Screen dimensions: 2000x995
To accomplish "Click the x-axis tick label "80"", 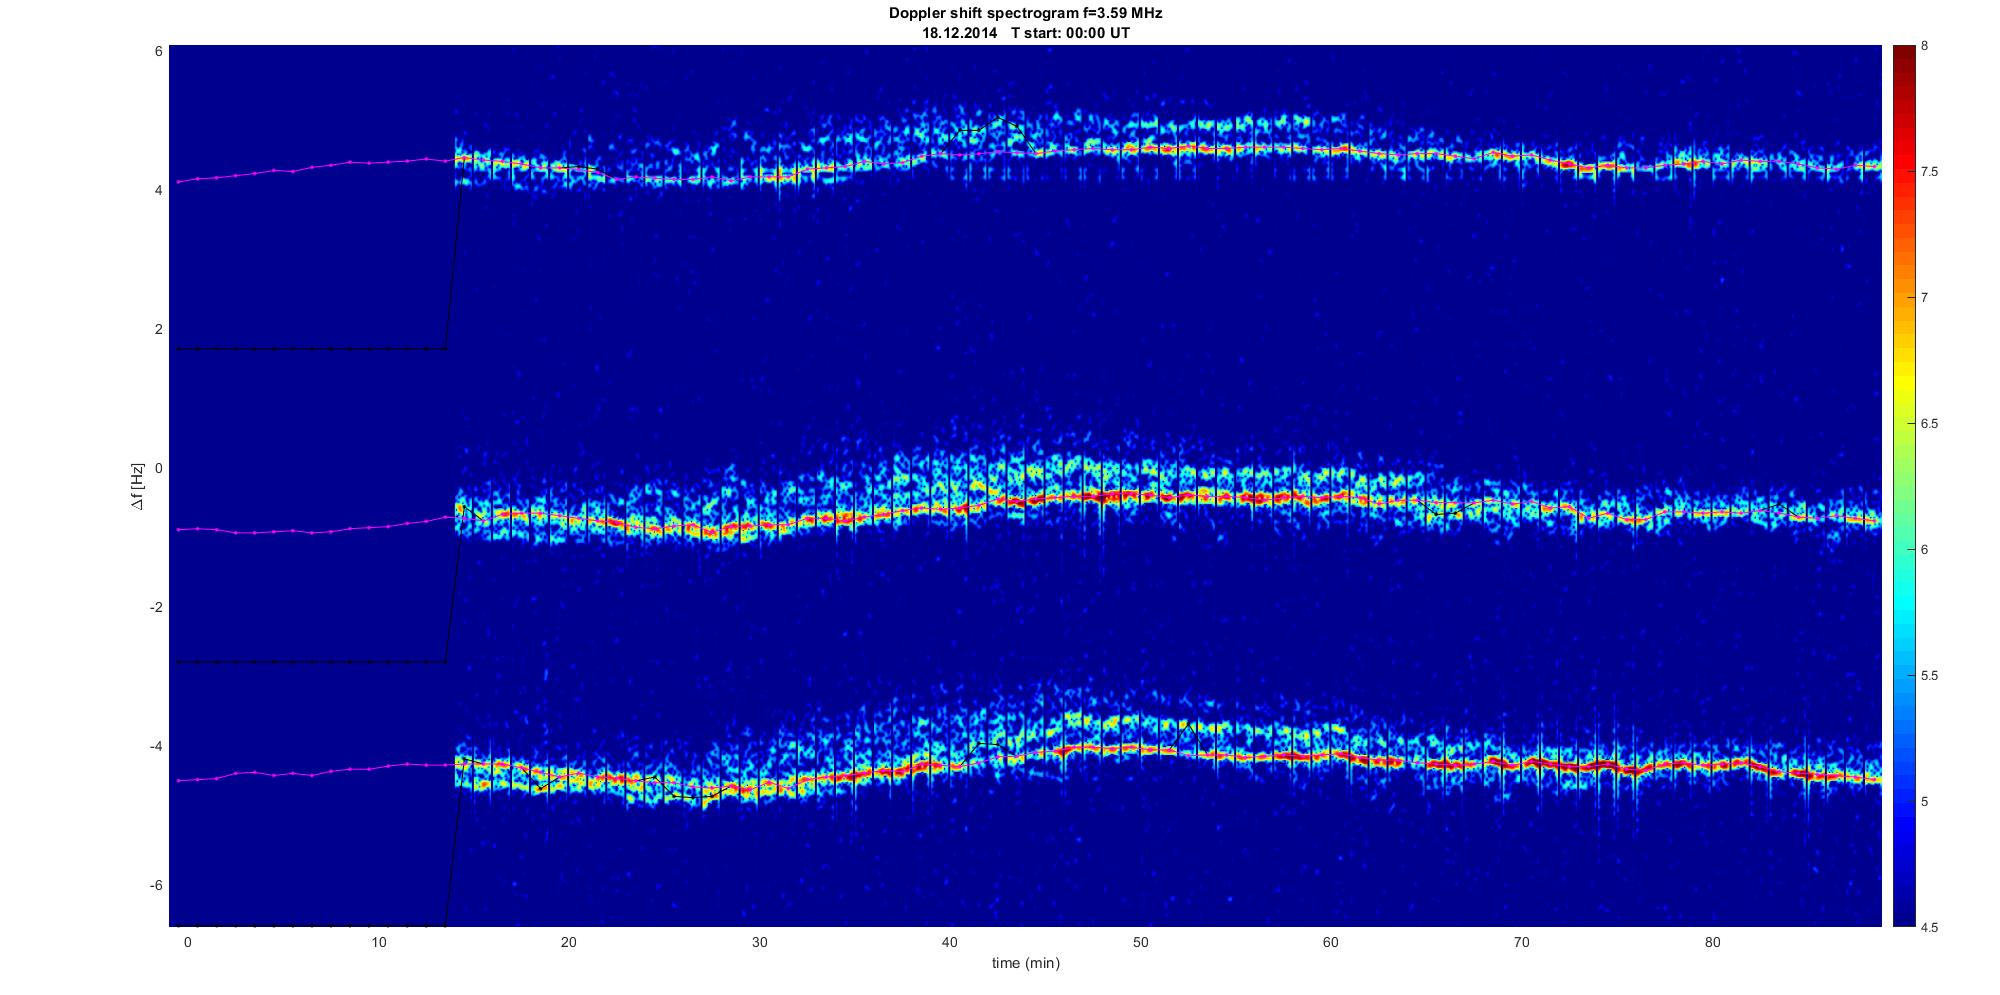I will (x=1712, y=942).
